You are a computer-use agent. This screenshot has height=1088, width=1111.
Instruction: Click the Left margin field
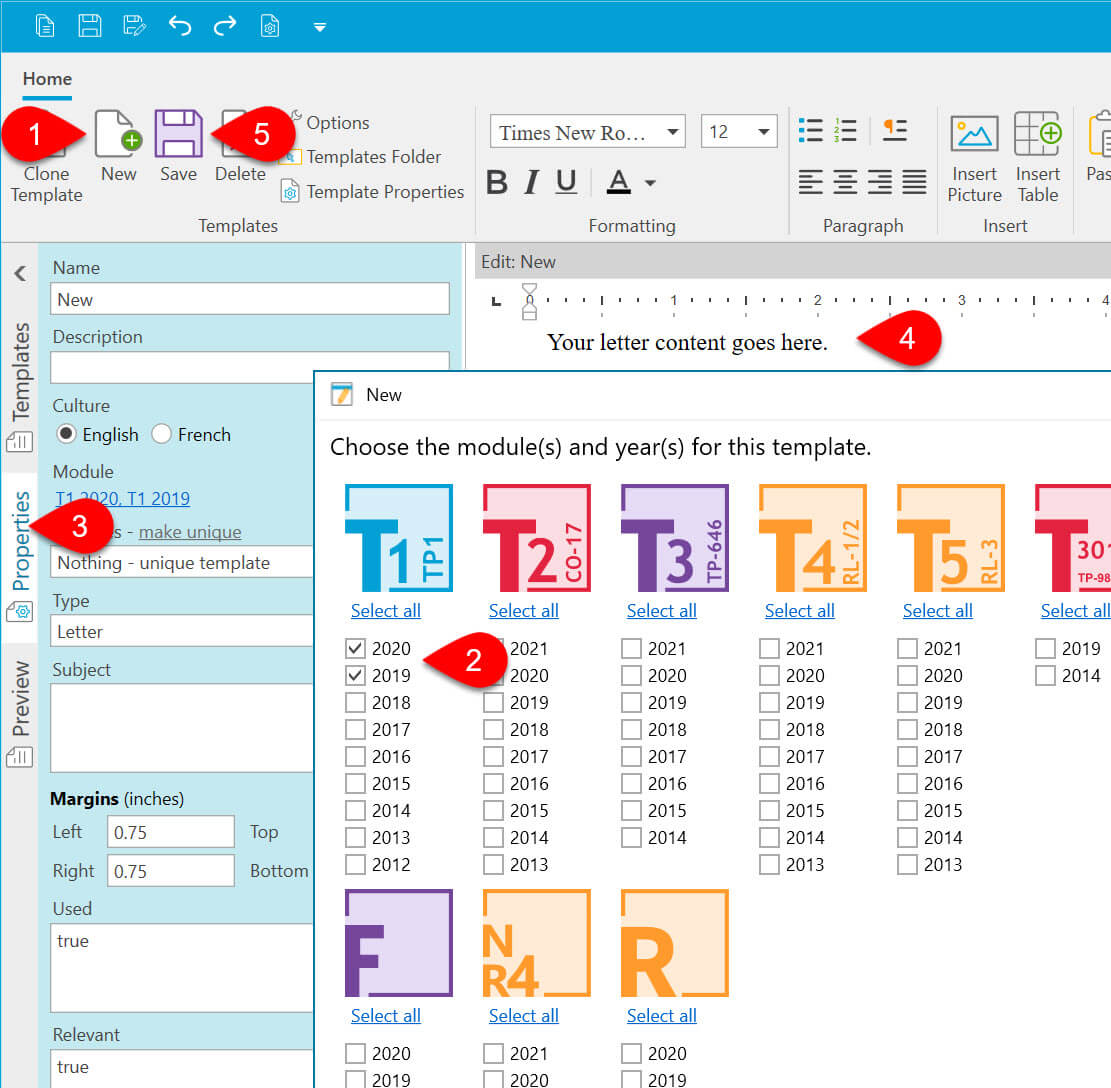pos(171,832)
